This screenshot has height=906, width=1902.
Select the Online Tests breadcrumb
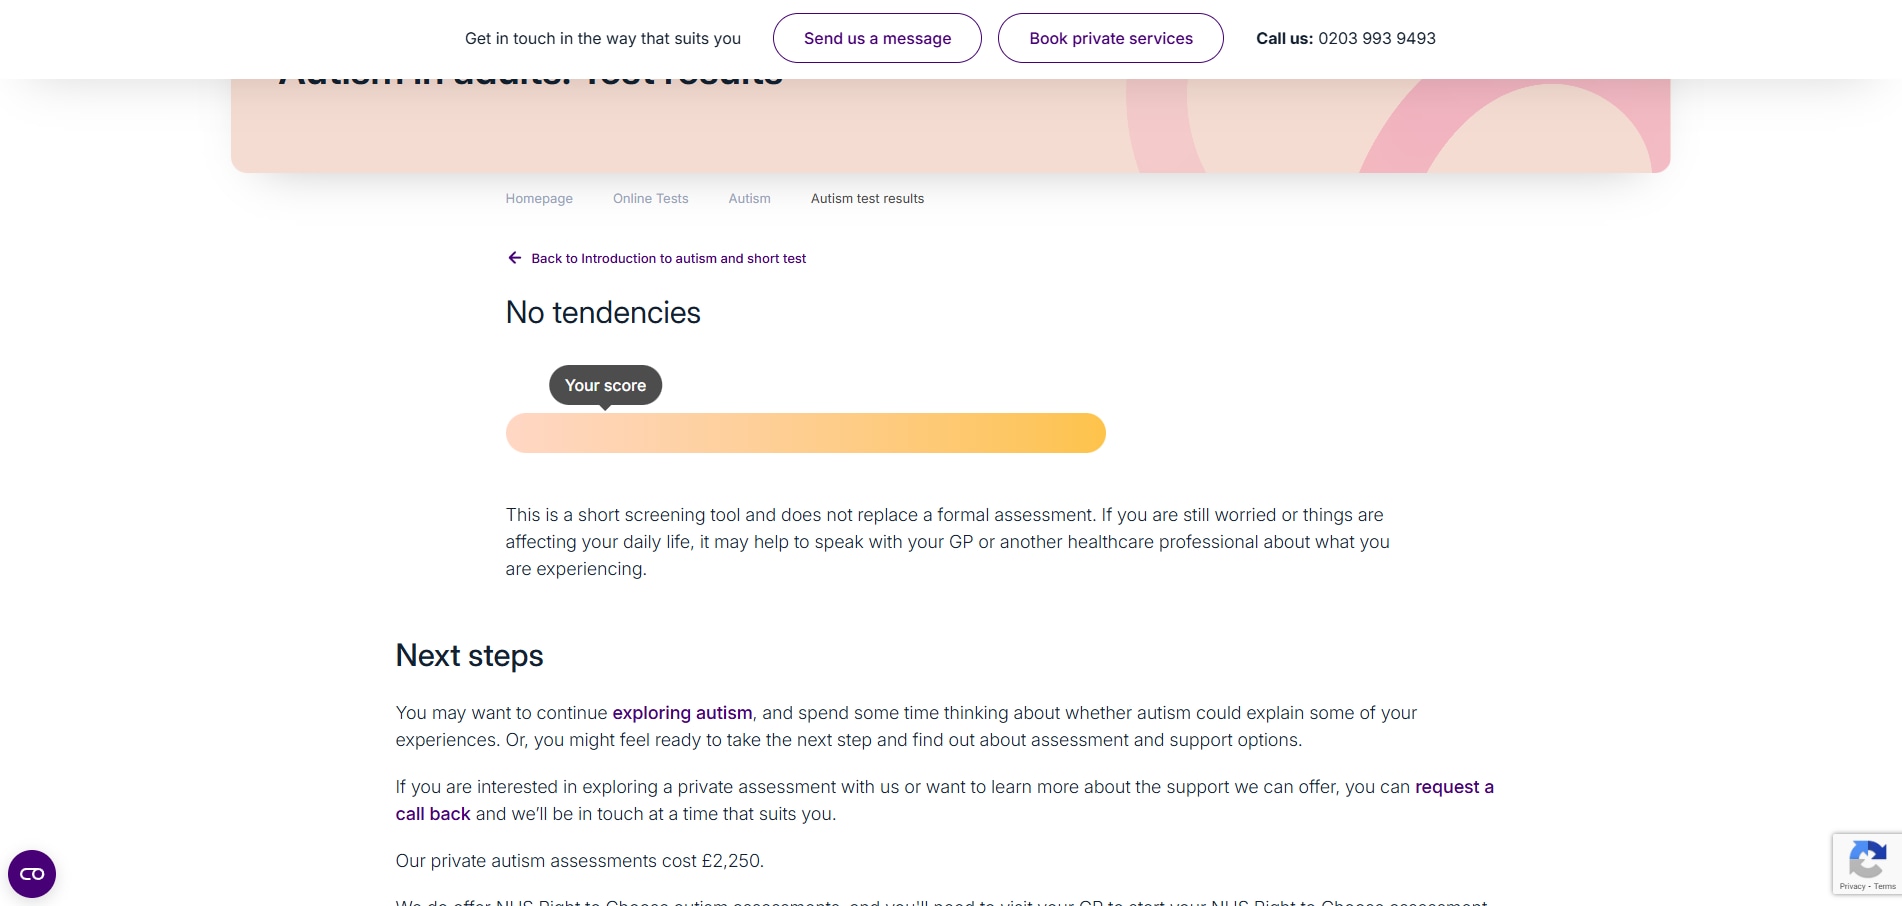tap(650, 199)
